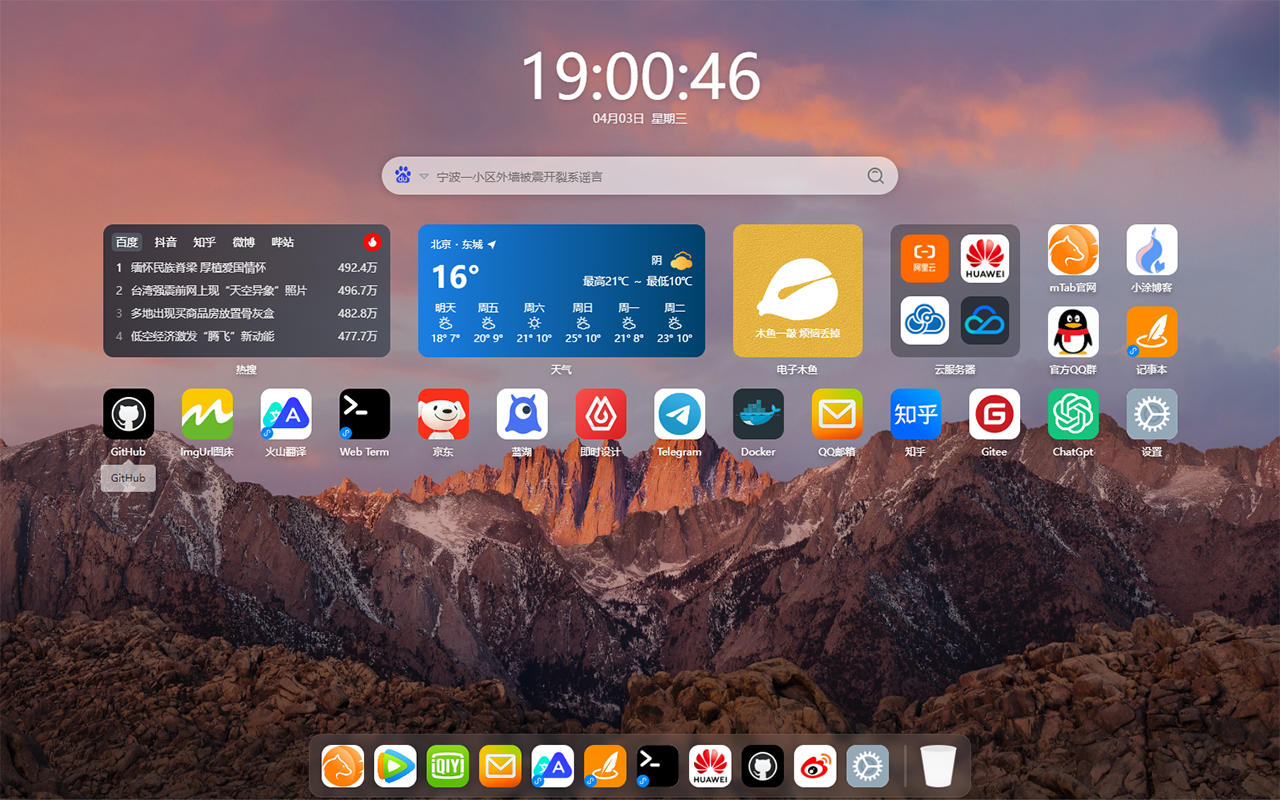Expand the search engine dropdown arrow
Image resolution: width=1280 pixels, height=800 pixels.
point(424,176)
